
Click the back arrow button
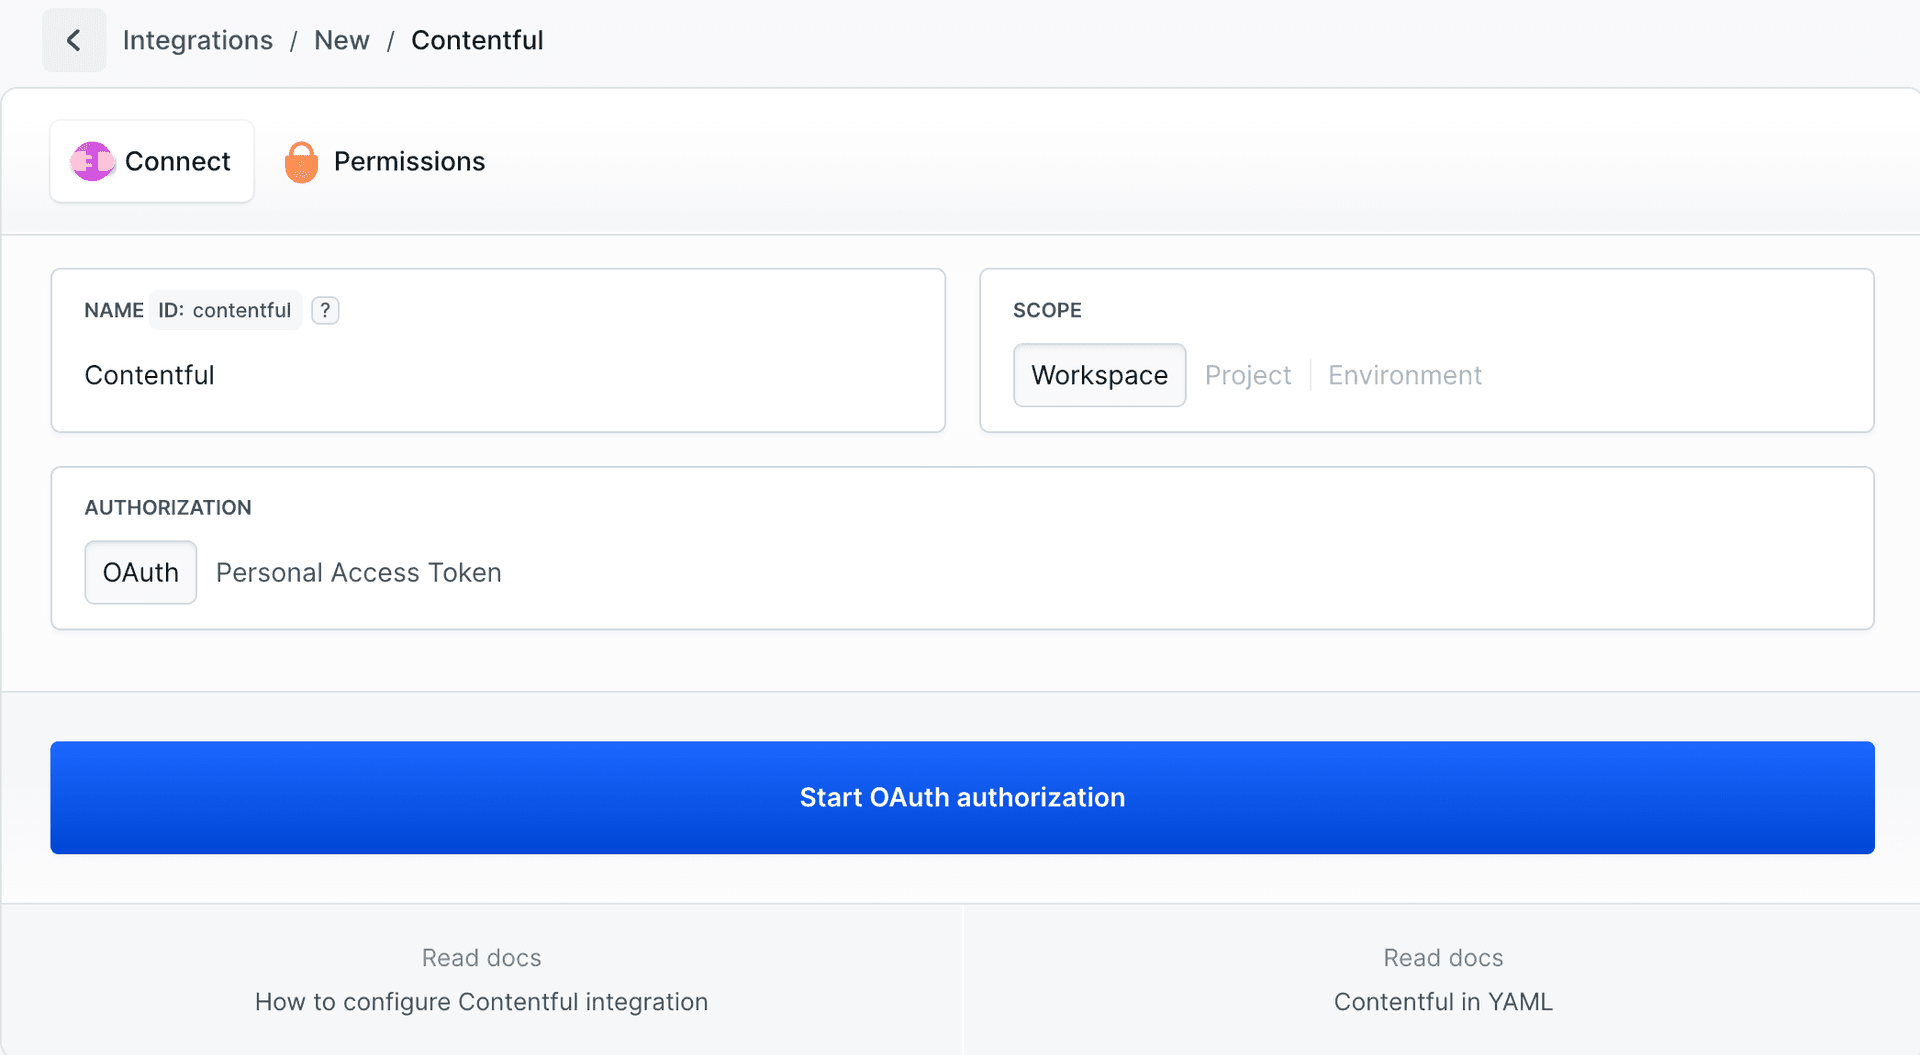74,40
